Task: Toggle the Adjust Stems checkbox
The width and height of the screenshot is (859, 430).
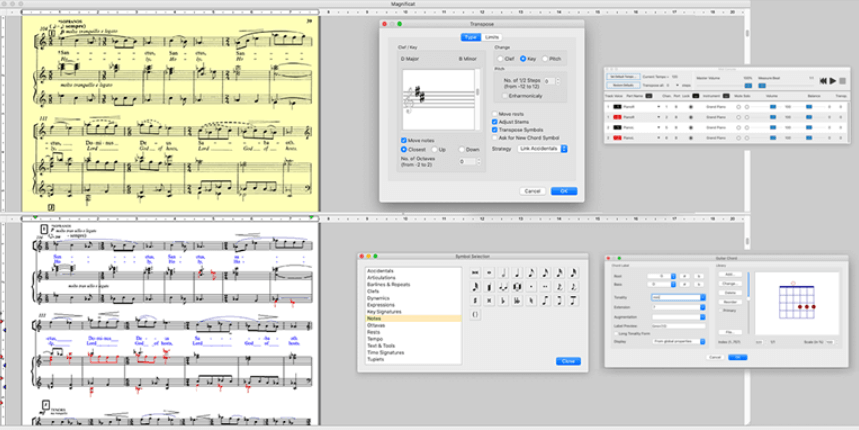Action: tap(495, 122)
